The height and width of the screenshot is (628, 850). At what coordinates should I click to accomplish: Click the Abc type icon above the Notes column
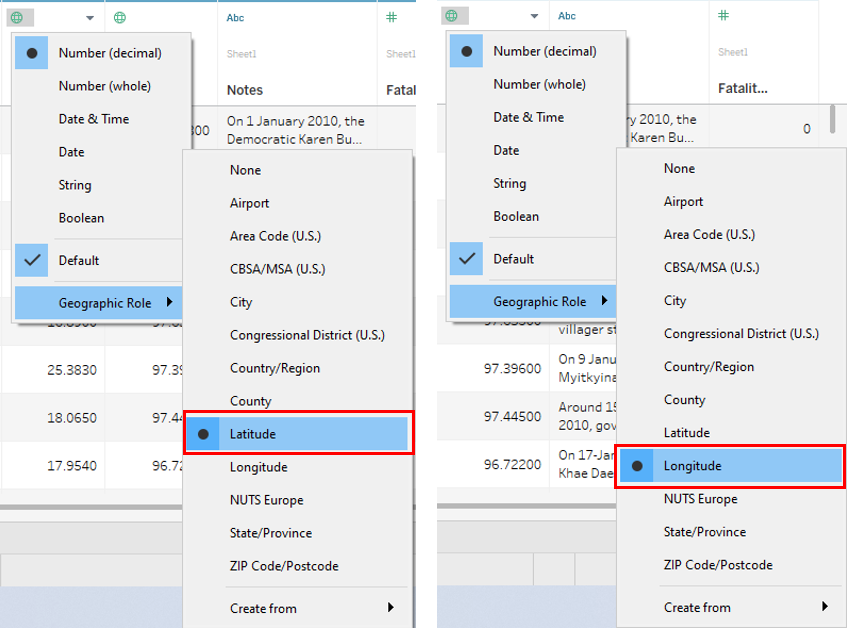tap(235, 18)
